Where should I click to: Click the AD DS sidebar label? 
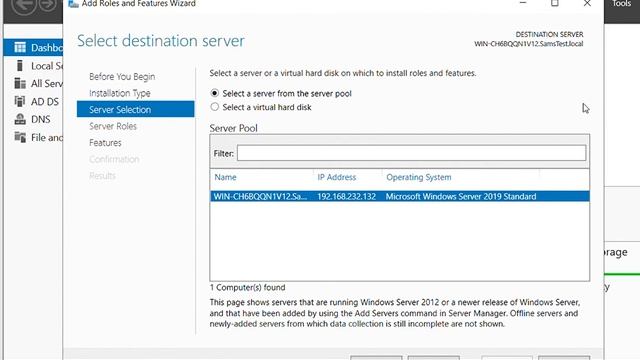(45, 102)
